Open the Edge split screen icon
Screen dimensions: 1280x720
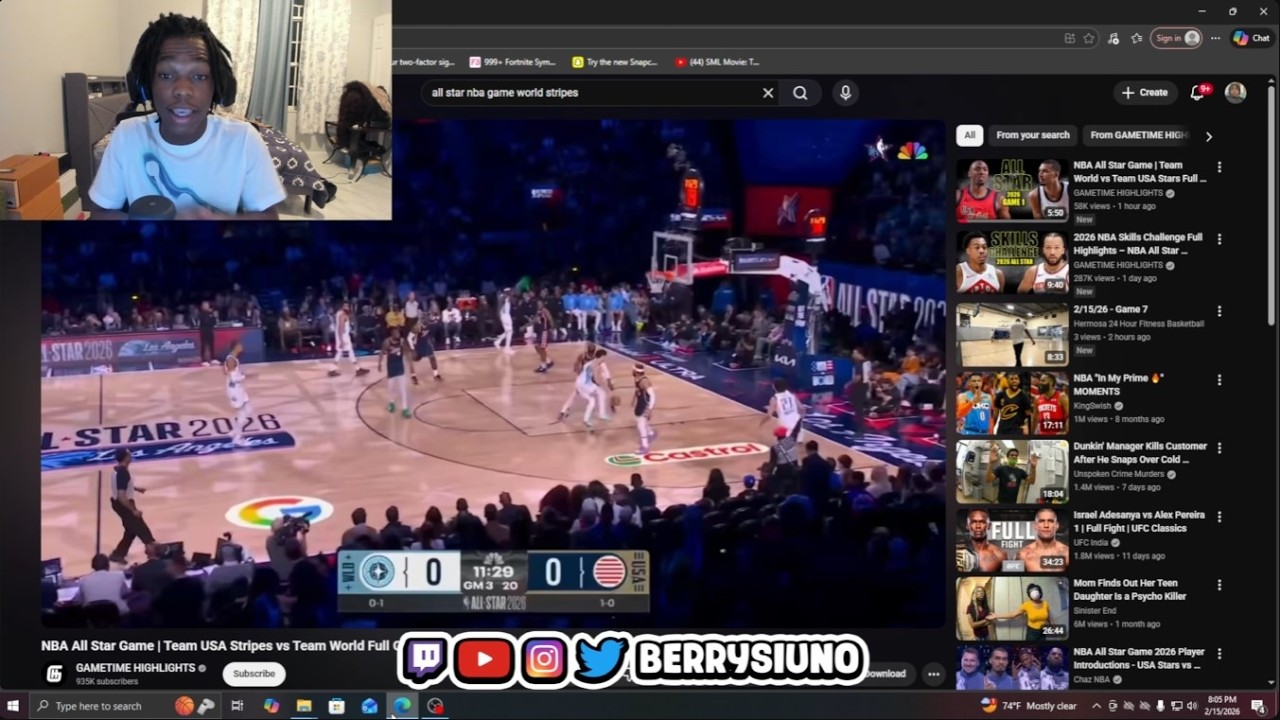coord(1070,38)
